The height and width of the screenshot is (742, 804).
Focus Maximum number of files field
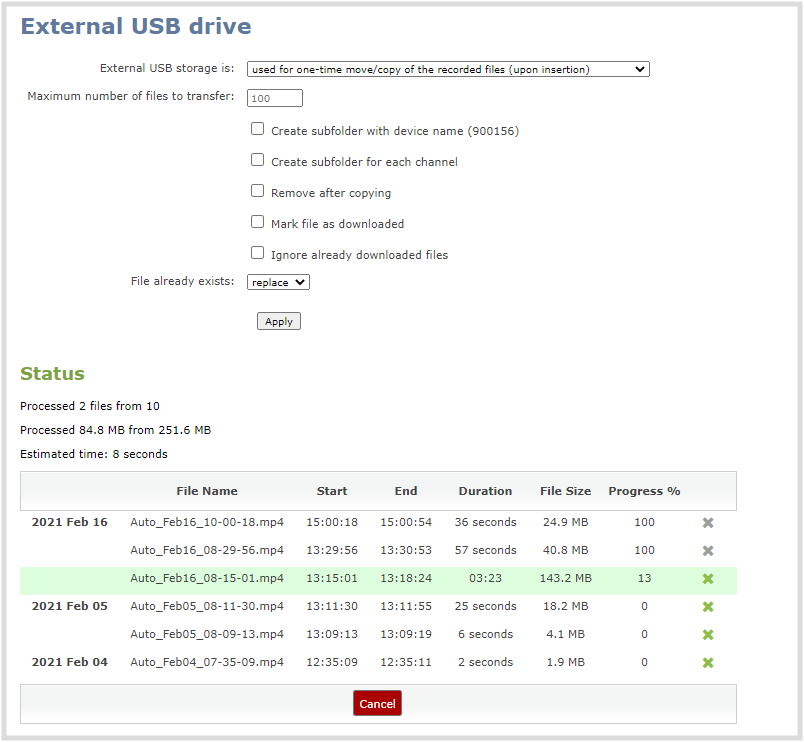coord(275,98)
